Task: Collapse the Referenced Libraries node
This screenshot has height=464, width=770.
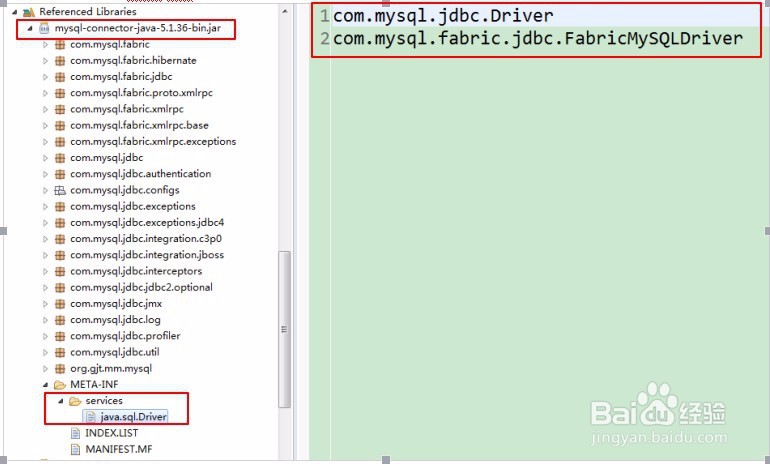Action: (14, 12)
